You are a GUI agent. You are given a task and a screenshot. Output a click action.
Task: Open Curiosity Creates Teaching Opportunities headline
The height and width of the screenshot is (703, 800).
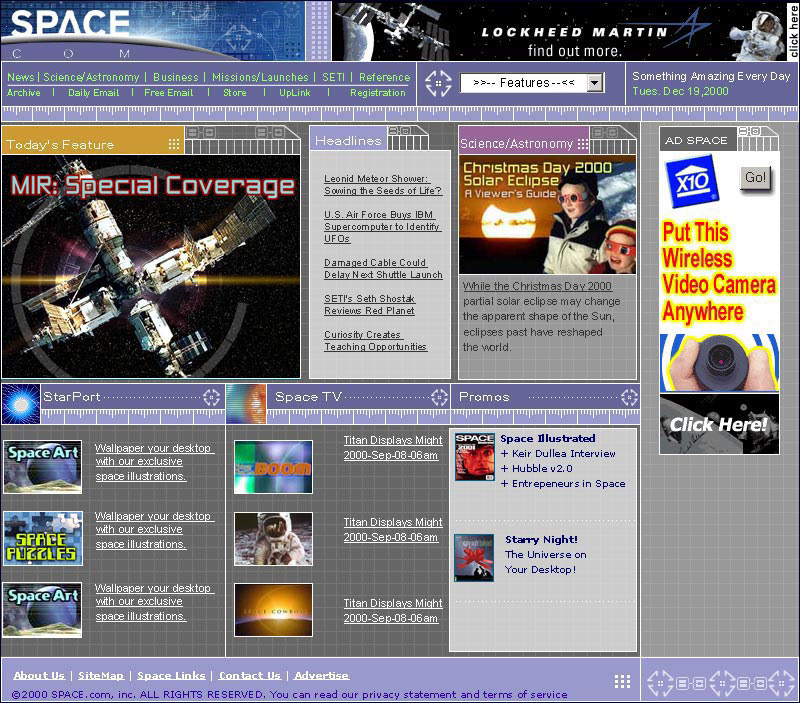click(375, 341)
